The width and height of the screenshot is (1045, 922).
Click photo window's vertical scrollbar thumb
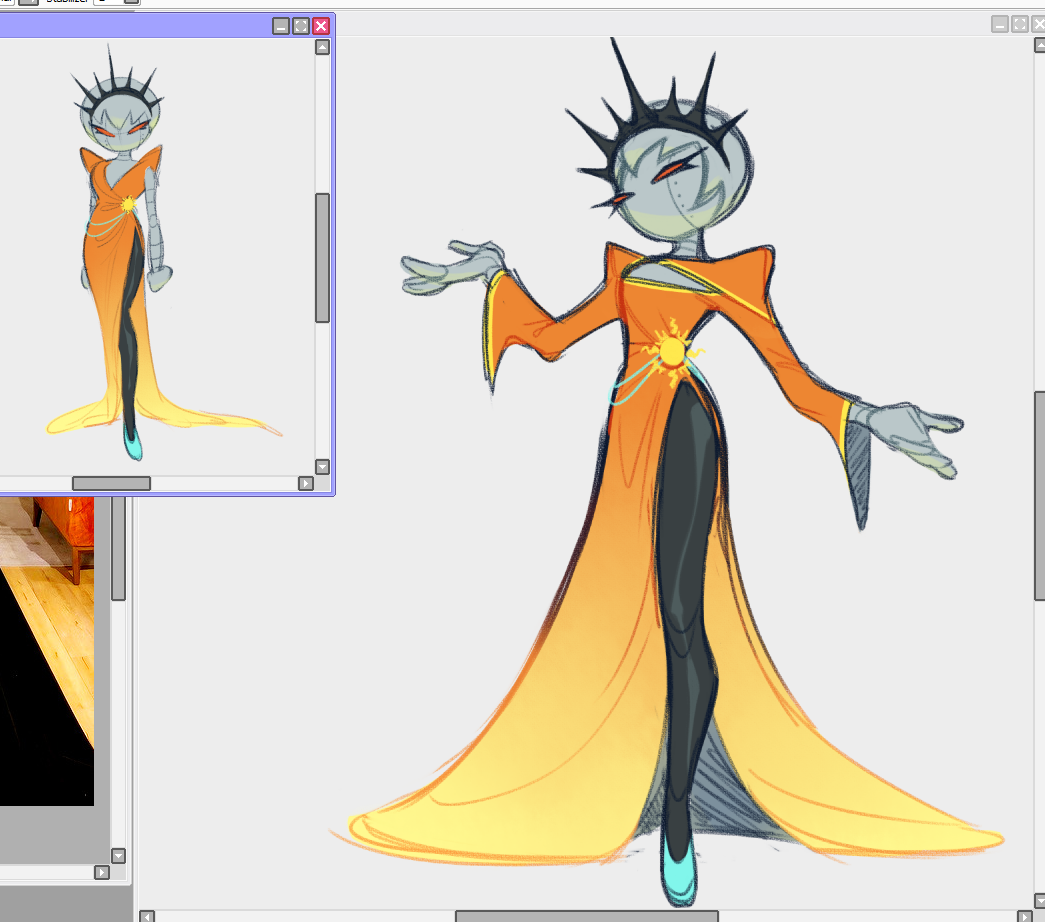118,548
